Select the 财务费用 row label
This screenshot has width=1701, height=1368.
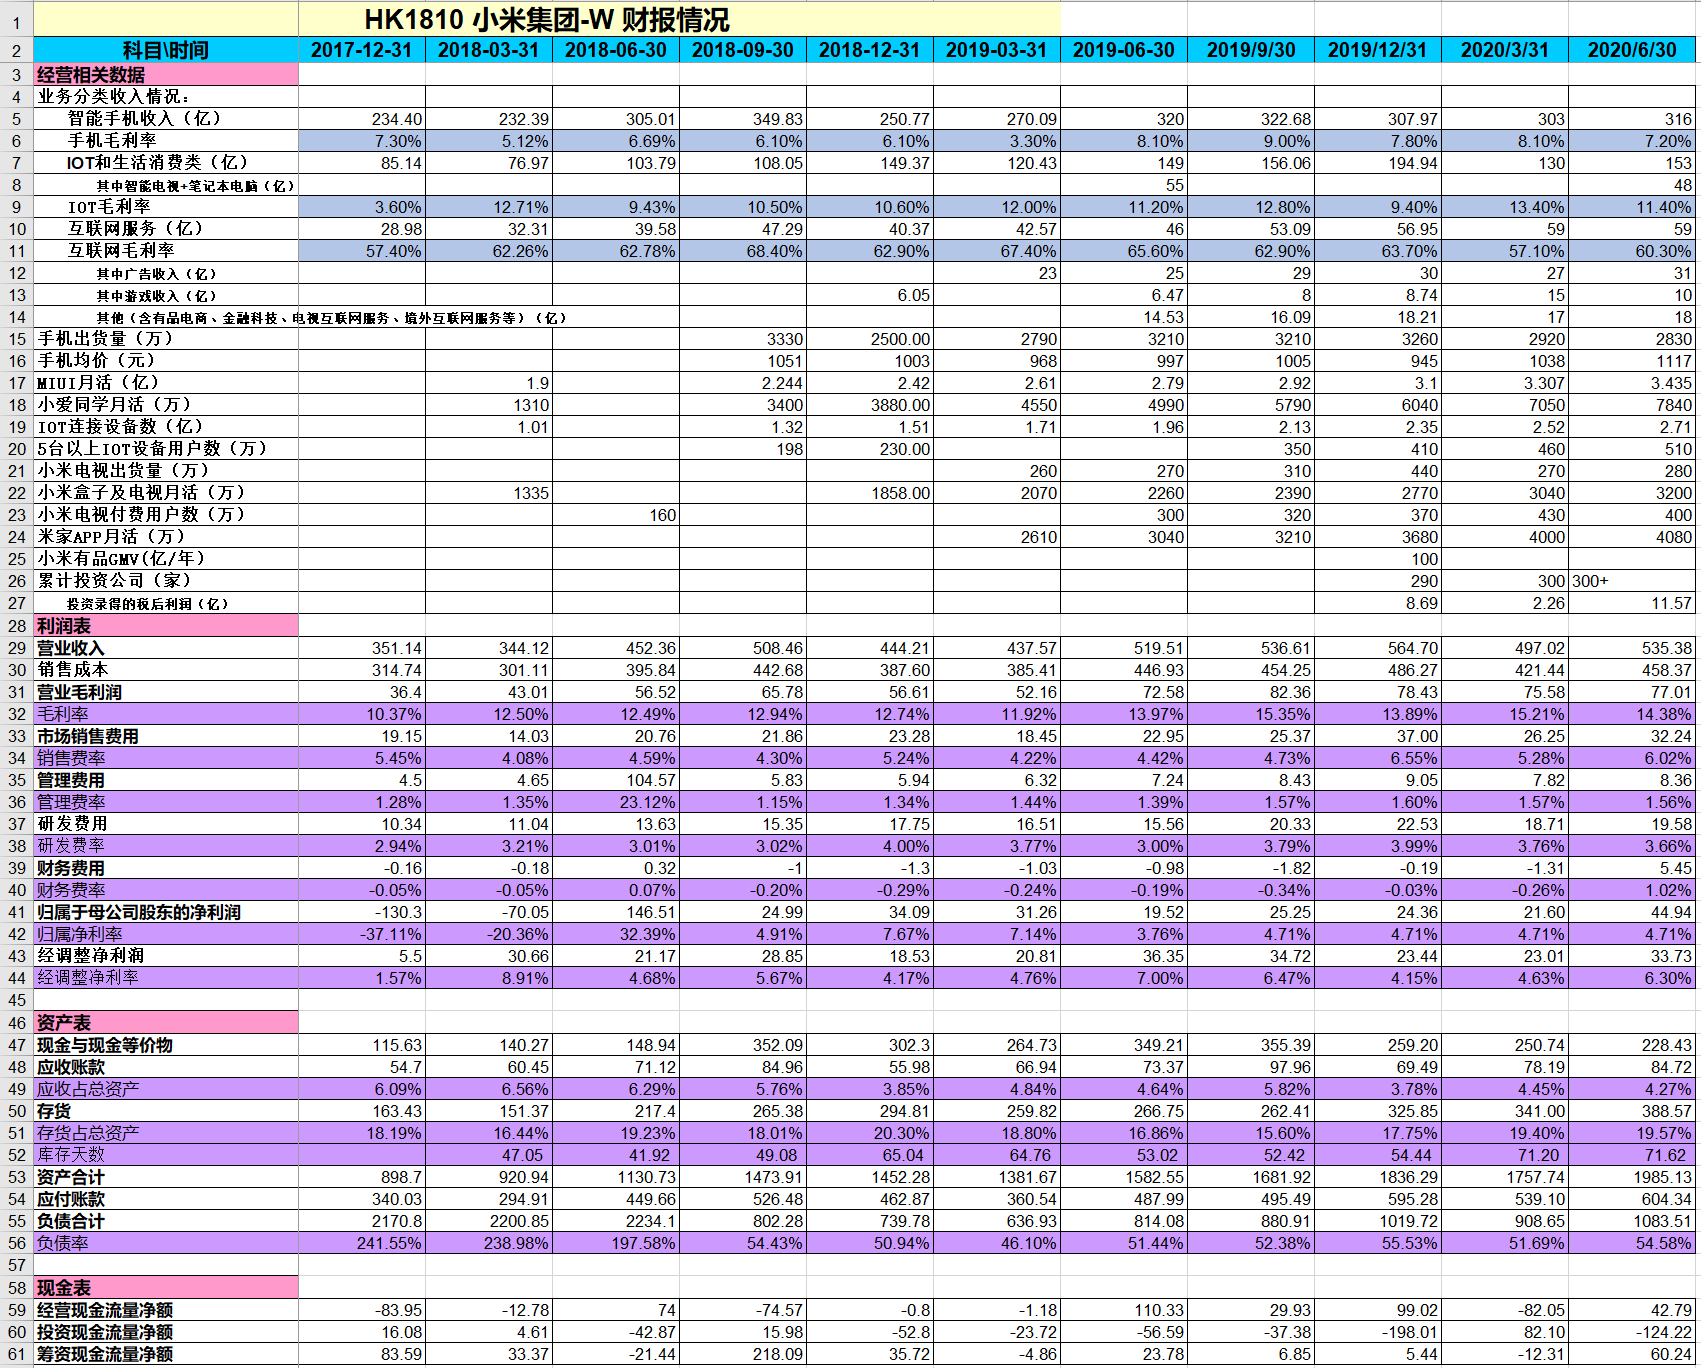(166, 868)
